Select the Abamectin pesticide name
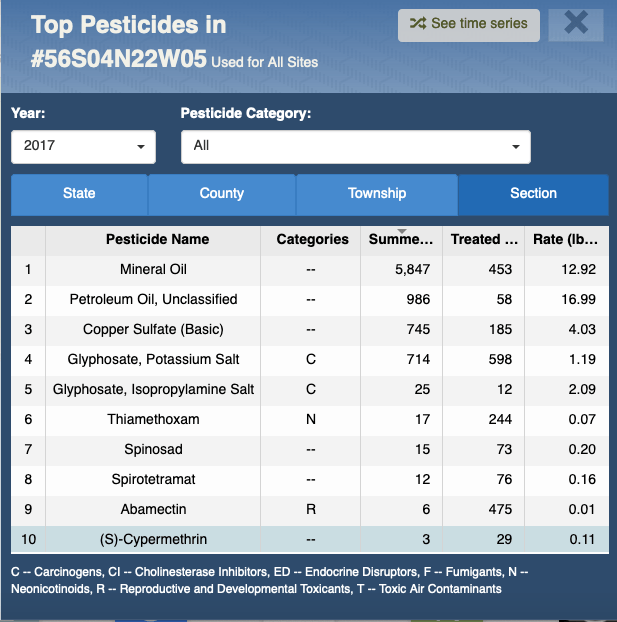 tap(153, 509)
